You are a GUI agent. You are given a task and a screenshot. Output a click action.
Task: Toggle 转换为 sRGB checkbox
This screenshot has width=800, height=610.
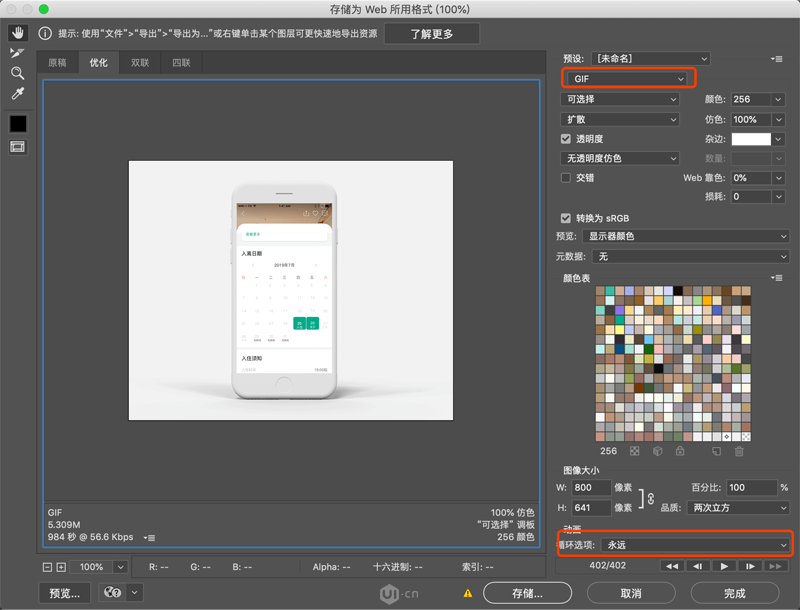pyautogui.click(x=565, y=218)
